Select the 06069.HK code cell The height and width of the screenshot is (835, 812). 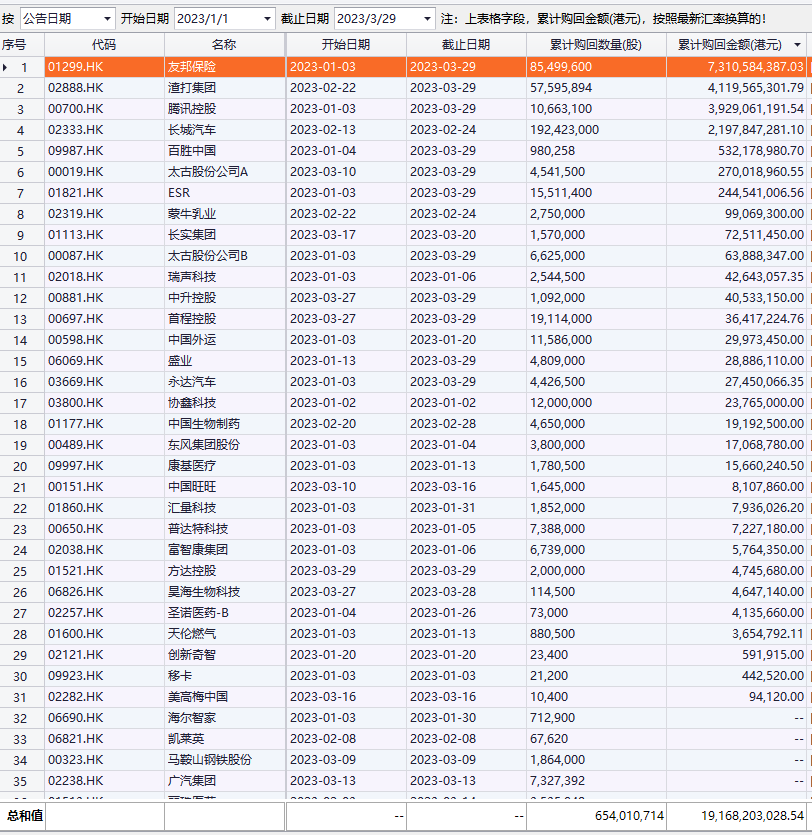(x=104, y=361)
